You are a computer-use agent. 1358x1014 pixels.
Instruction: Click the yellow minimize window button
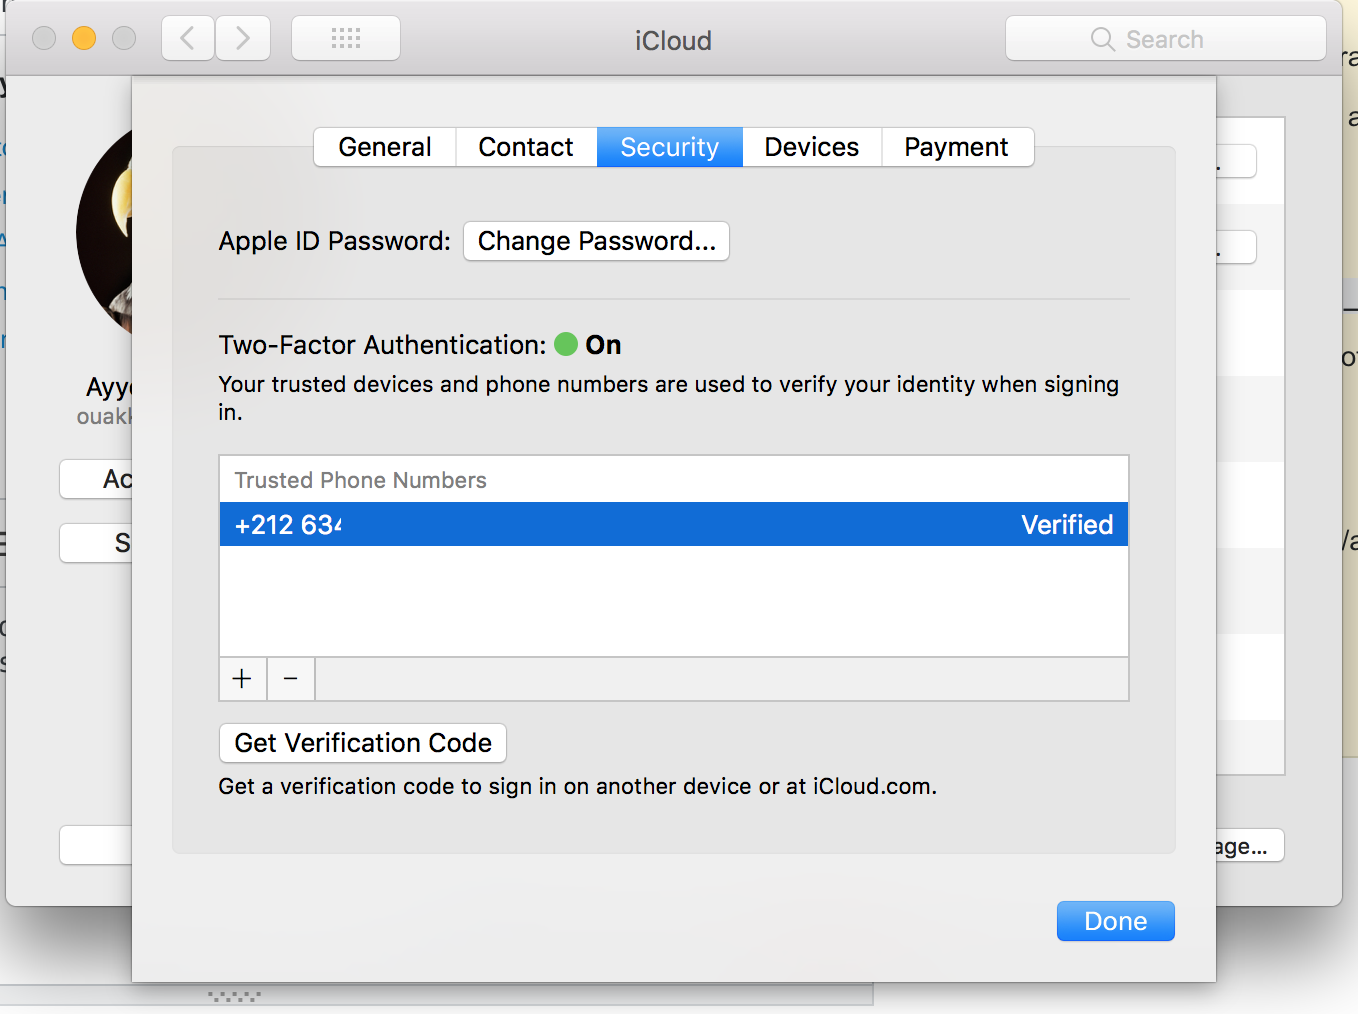(84, 38)
